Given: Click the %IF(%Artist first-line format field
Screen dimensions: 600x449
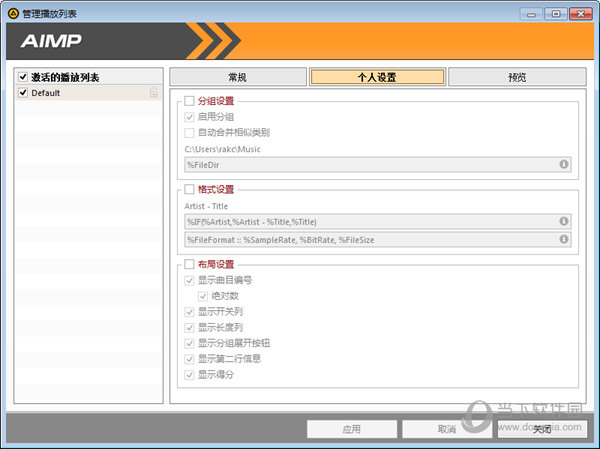Looking at the screenshot, I should click(378, 221).
